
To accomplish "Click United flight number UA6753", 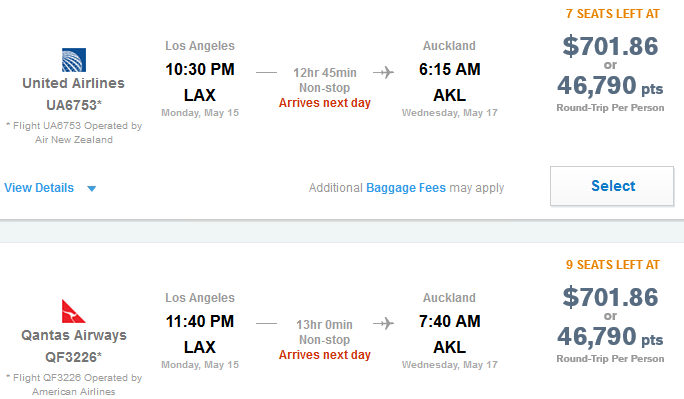I will [x=74, y=105].
